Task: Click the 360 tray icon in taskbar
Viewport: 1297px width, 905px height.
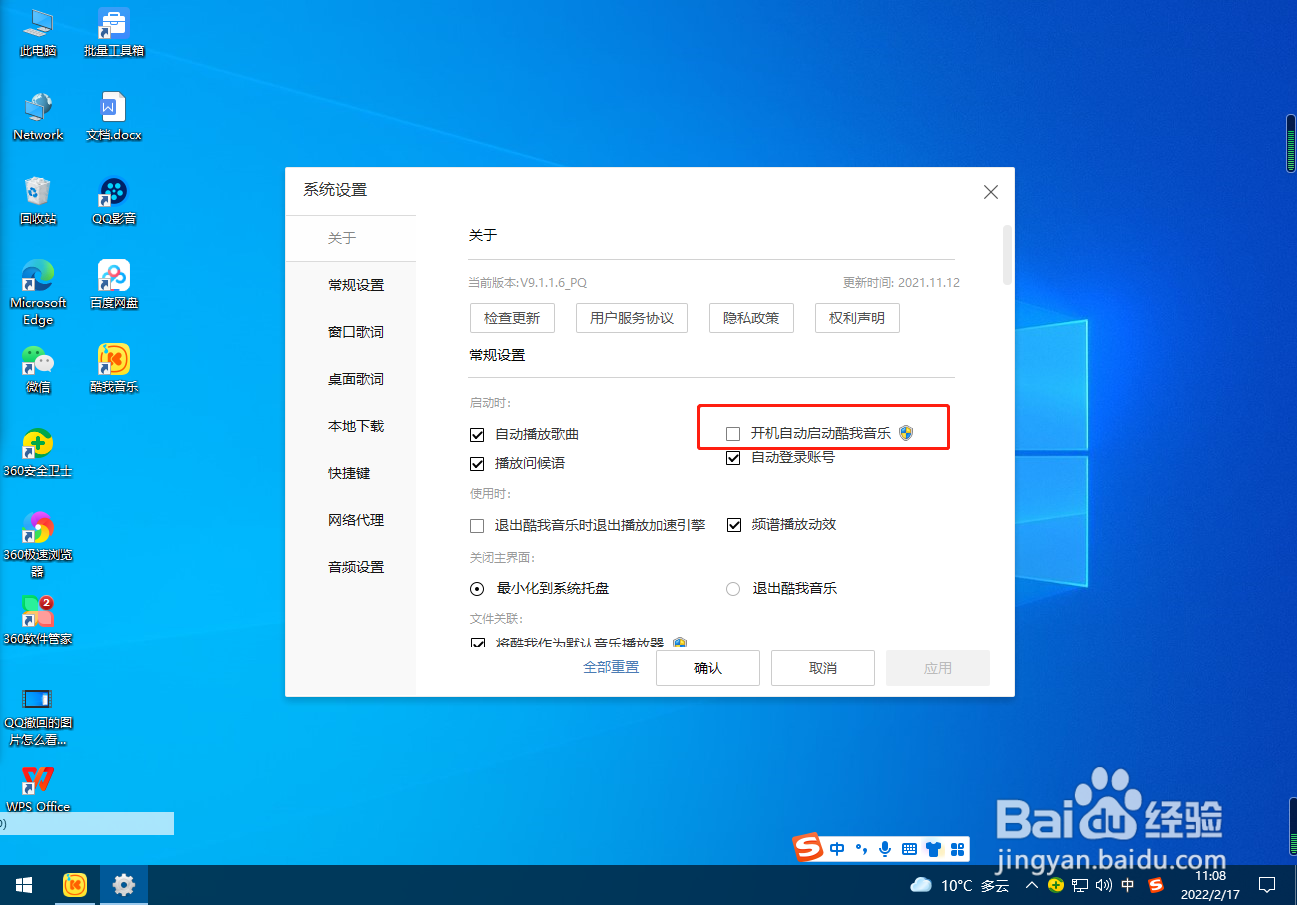Action: tap(1056, 885)
